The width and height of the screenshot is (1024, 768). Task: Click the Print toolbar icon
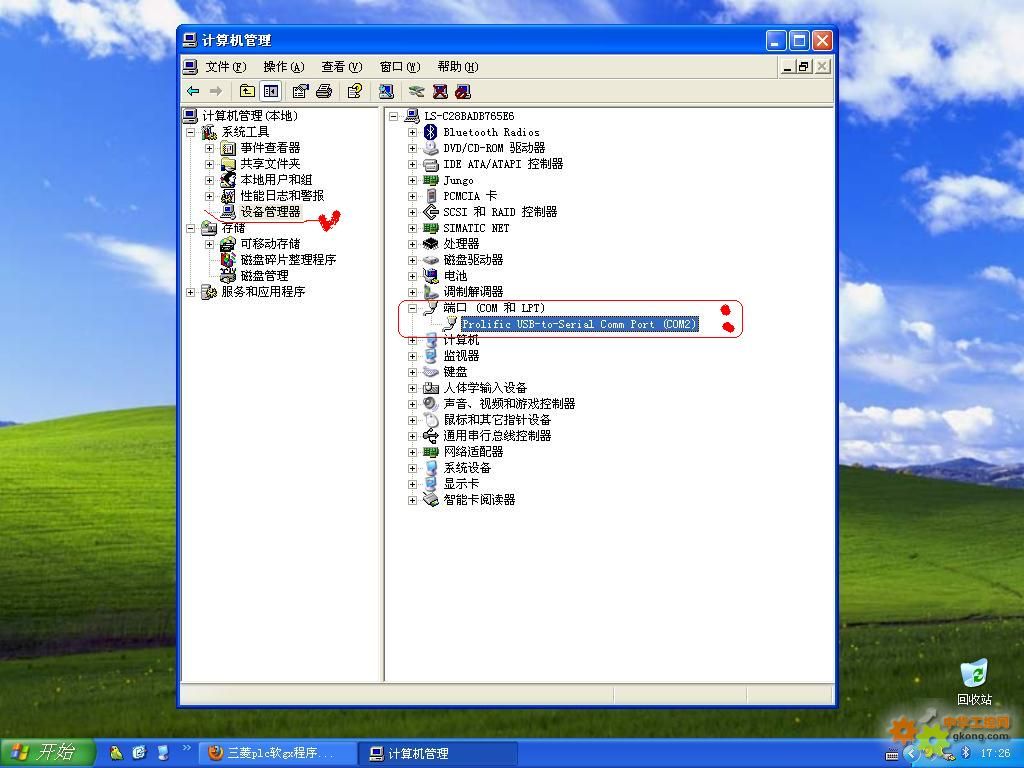(324, 91)
